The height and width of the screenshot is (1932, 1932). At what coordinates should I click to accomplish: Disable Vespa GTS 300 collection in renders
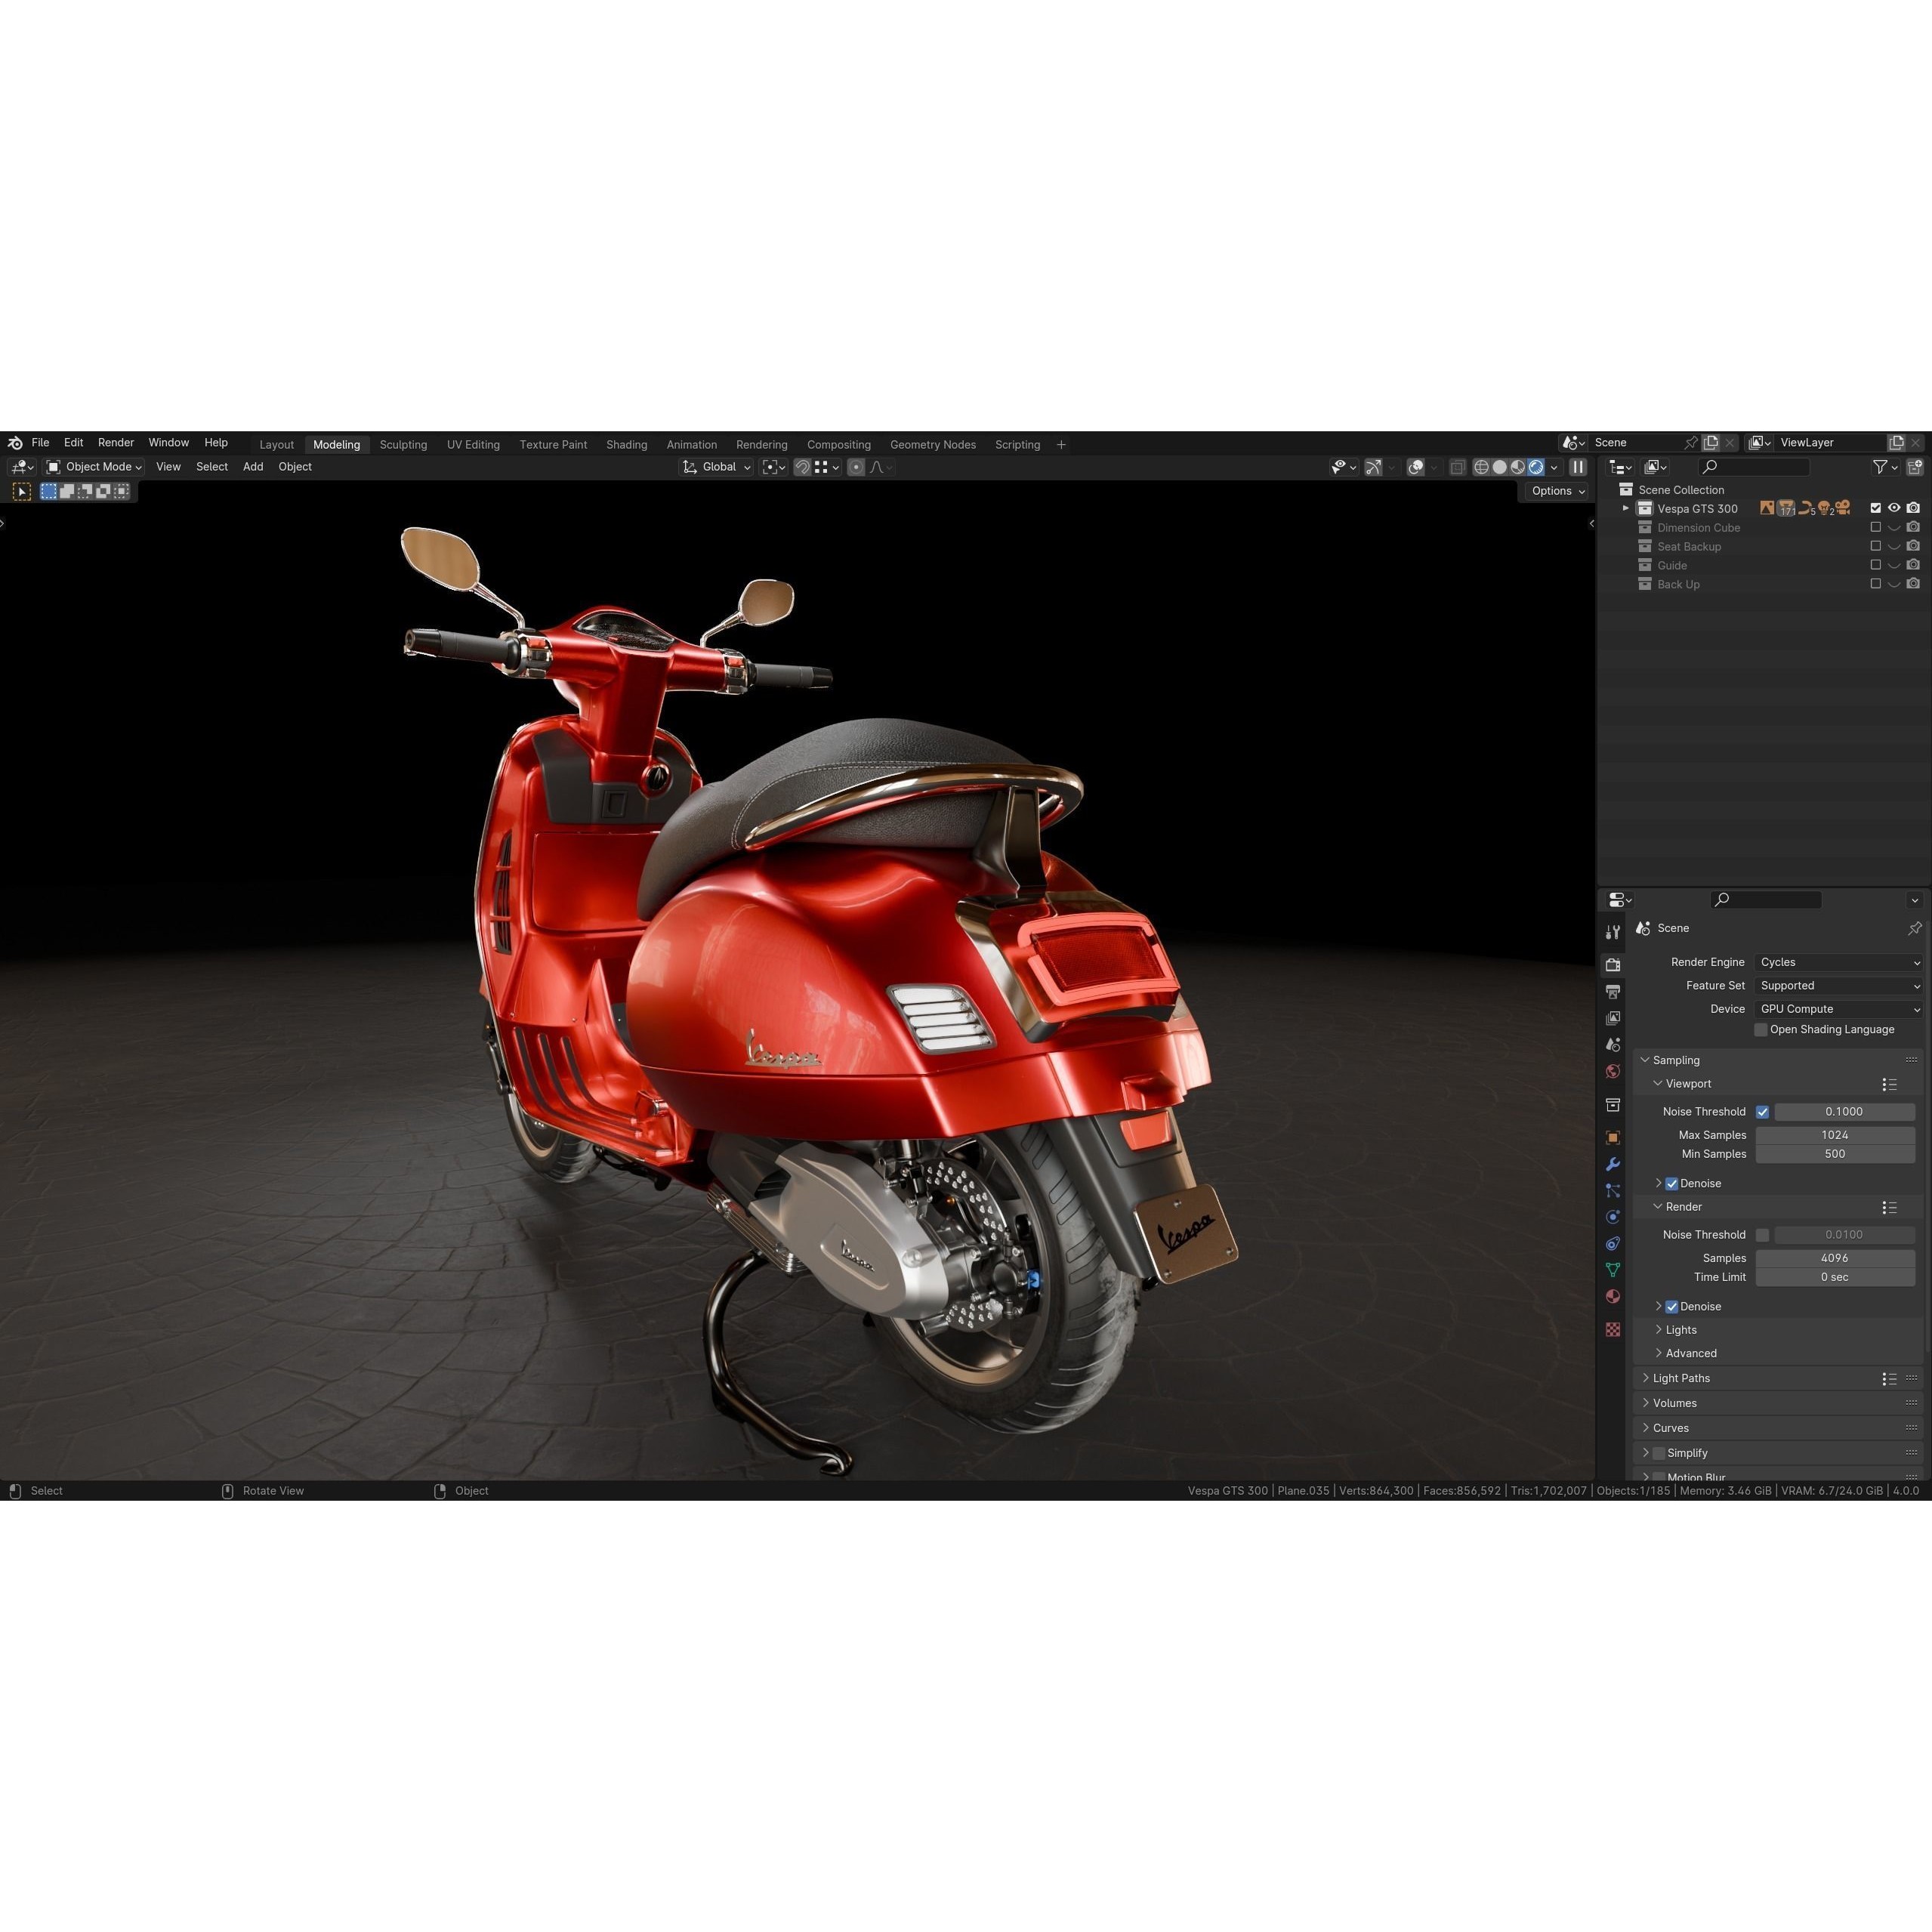(x=1913, y=508)
